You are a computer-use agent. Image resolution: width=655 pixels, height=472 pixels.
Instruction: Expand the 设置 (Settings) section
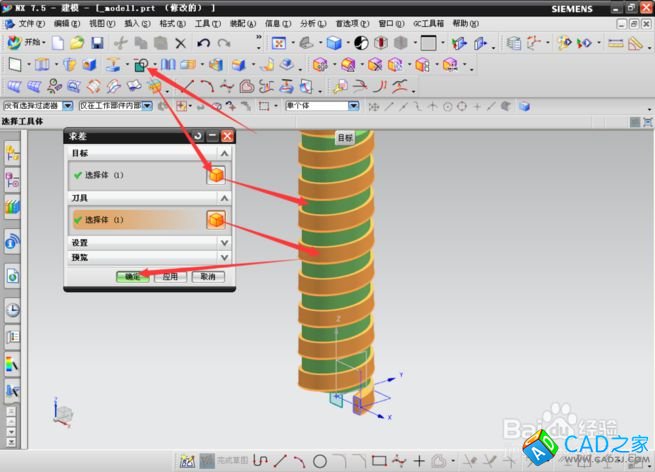pos(225,243)
